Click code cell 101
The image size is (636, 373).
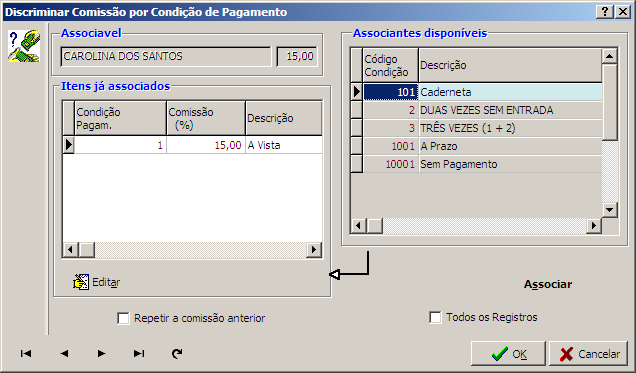391,92
